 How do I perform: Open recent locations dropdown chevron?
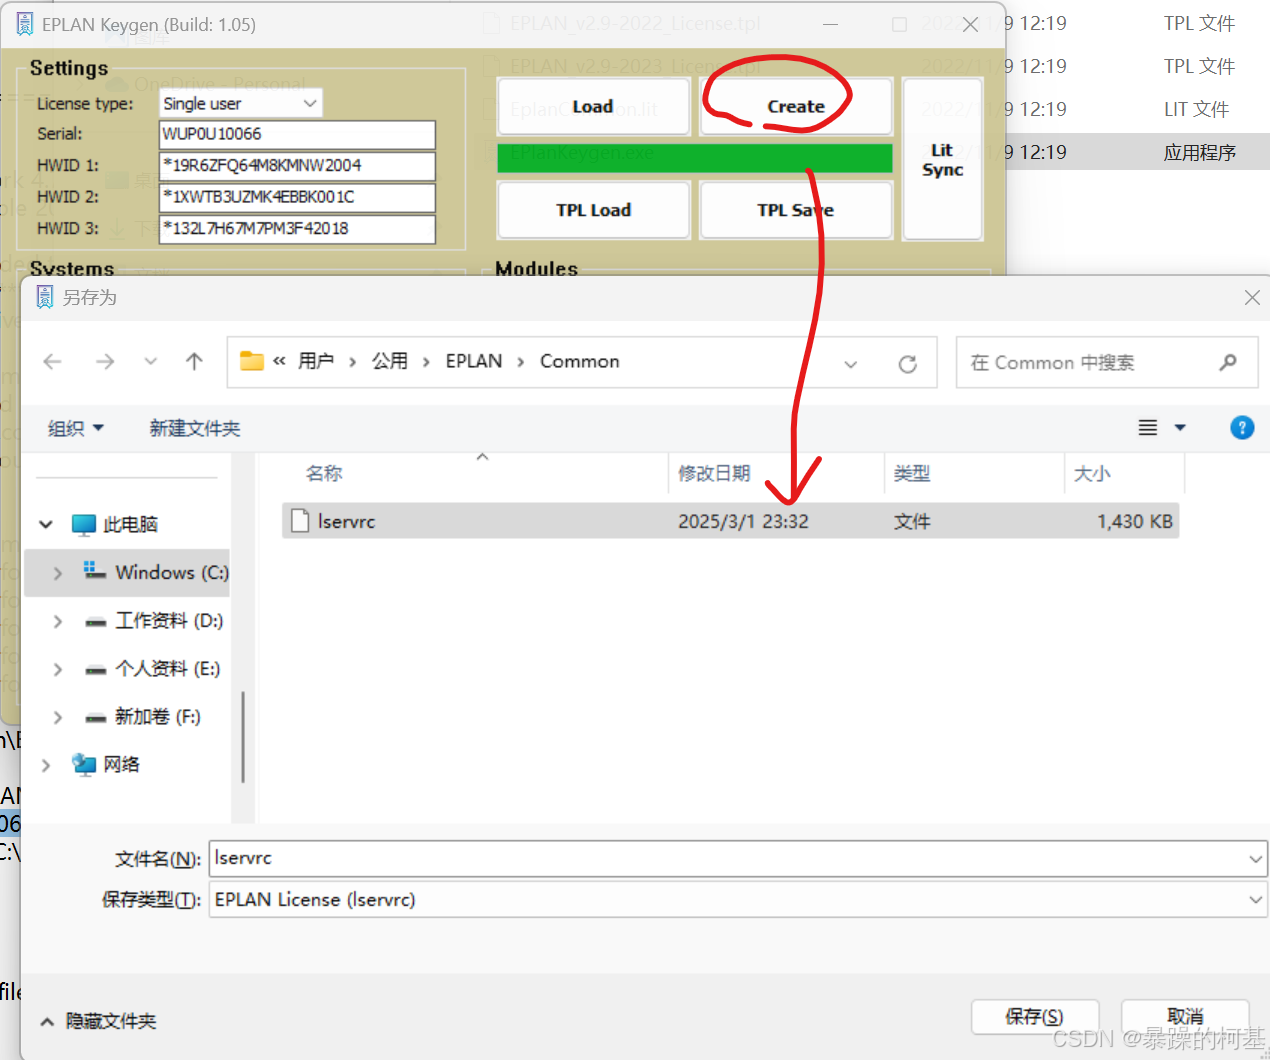point(151,362)
